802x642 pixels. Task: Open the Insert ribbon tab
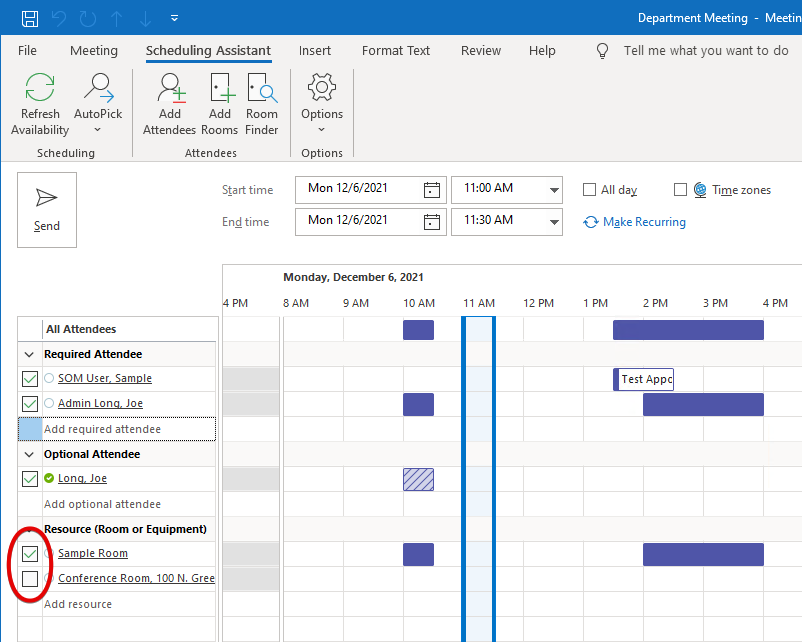click(x=315, y=51)
